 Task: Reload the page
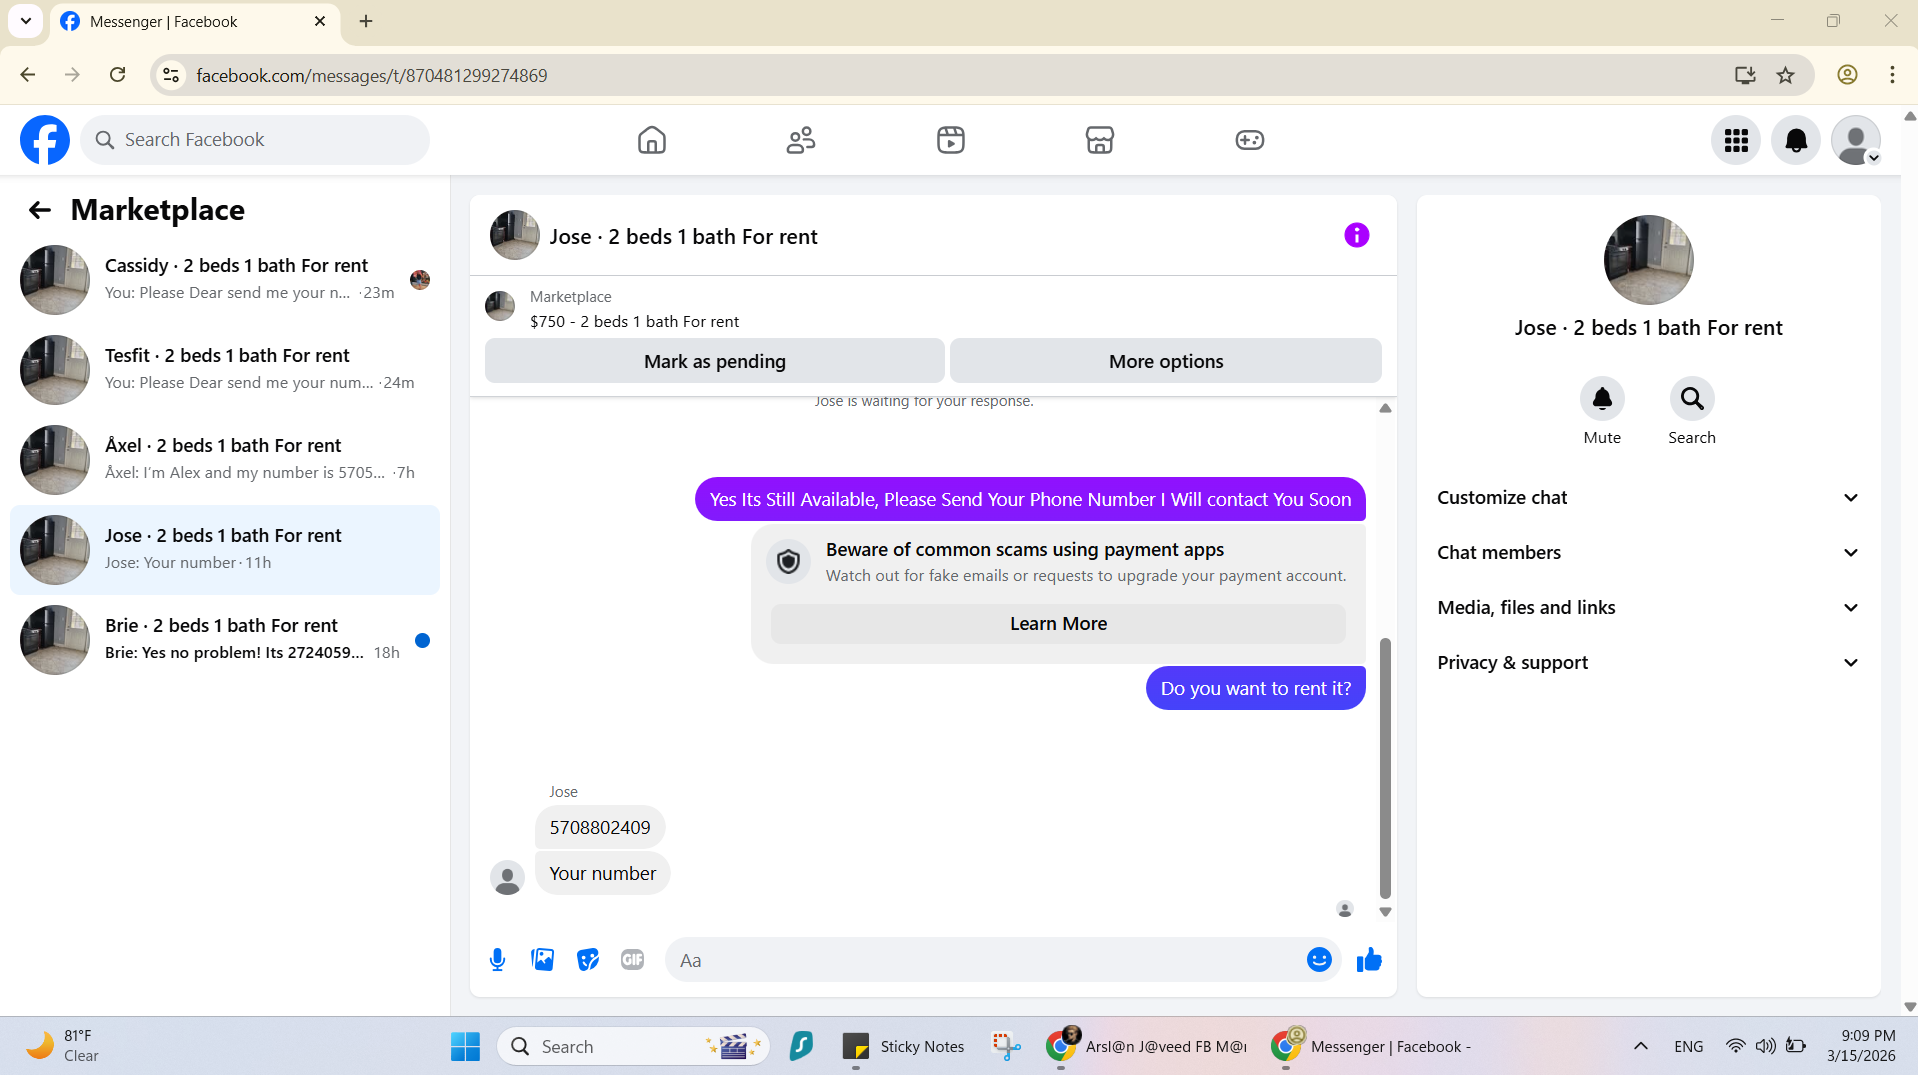[x=118, y=75]
